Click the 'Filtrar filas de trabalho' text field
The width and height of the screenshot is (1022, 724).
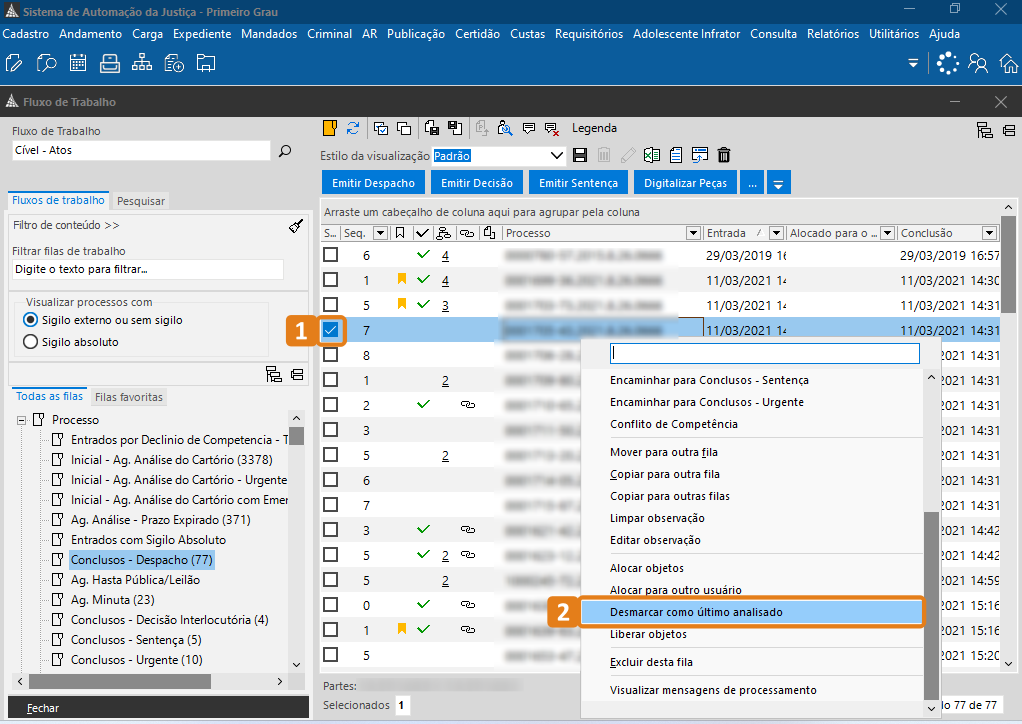148,269
